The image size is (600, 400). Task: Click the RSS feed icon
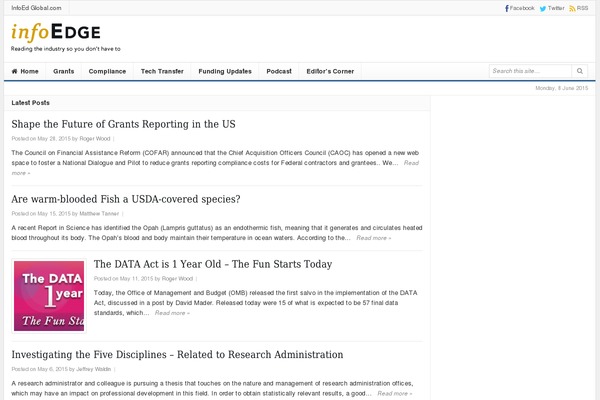pos(572,8)
